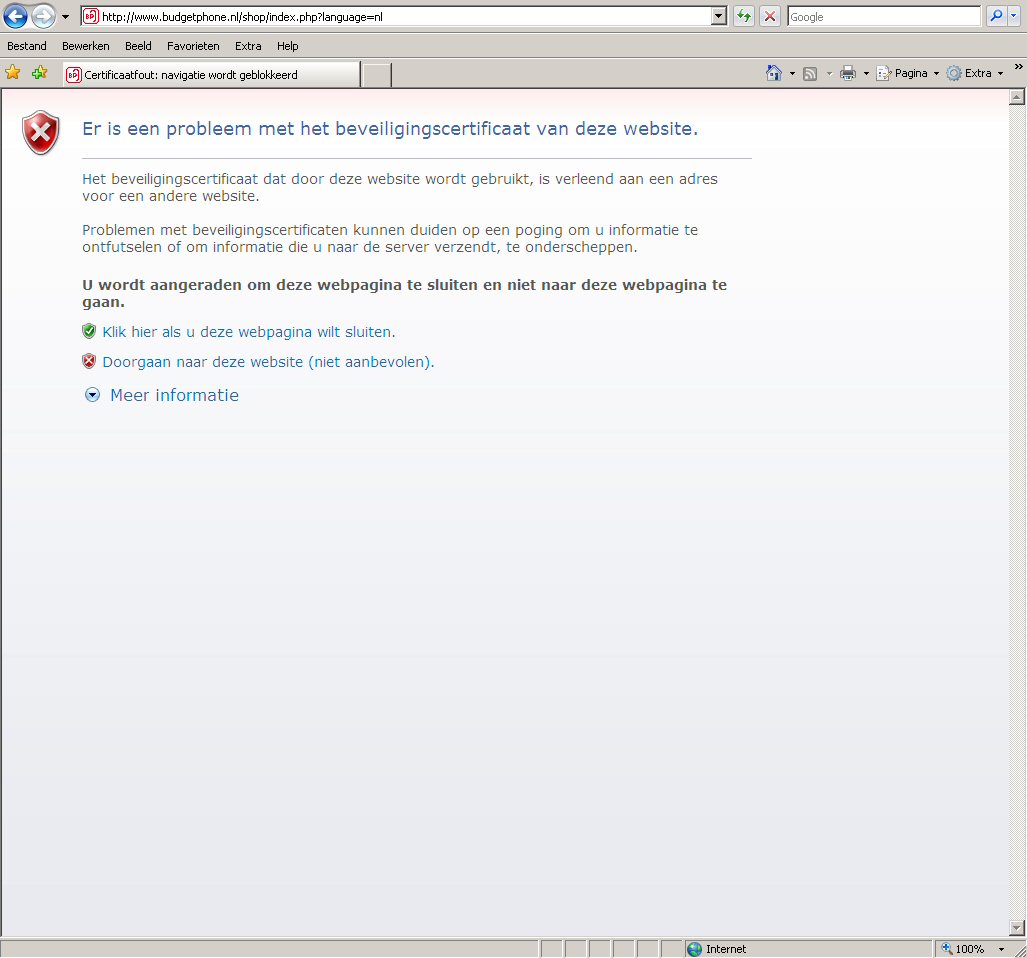Screen dimensions: 1027x958
Task: Click the search magnifier icon
Action: coord(996,17)
